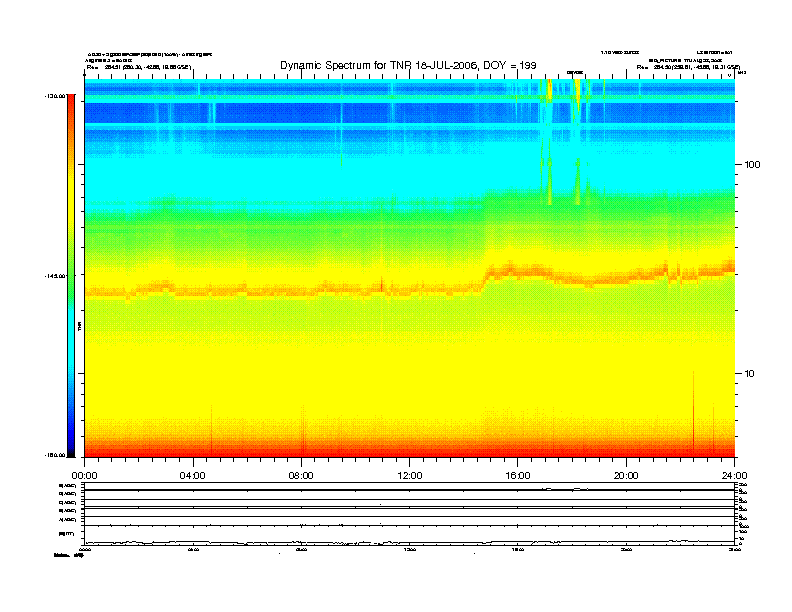Click the "04:00" time axis label
The image size is (792, 612).
pyautogui.click(x=193, y=476)
